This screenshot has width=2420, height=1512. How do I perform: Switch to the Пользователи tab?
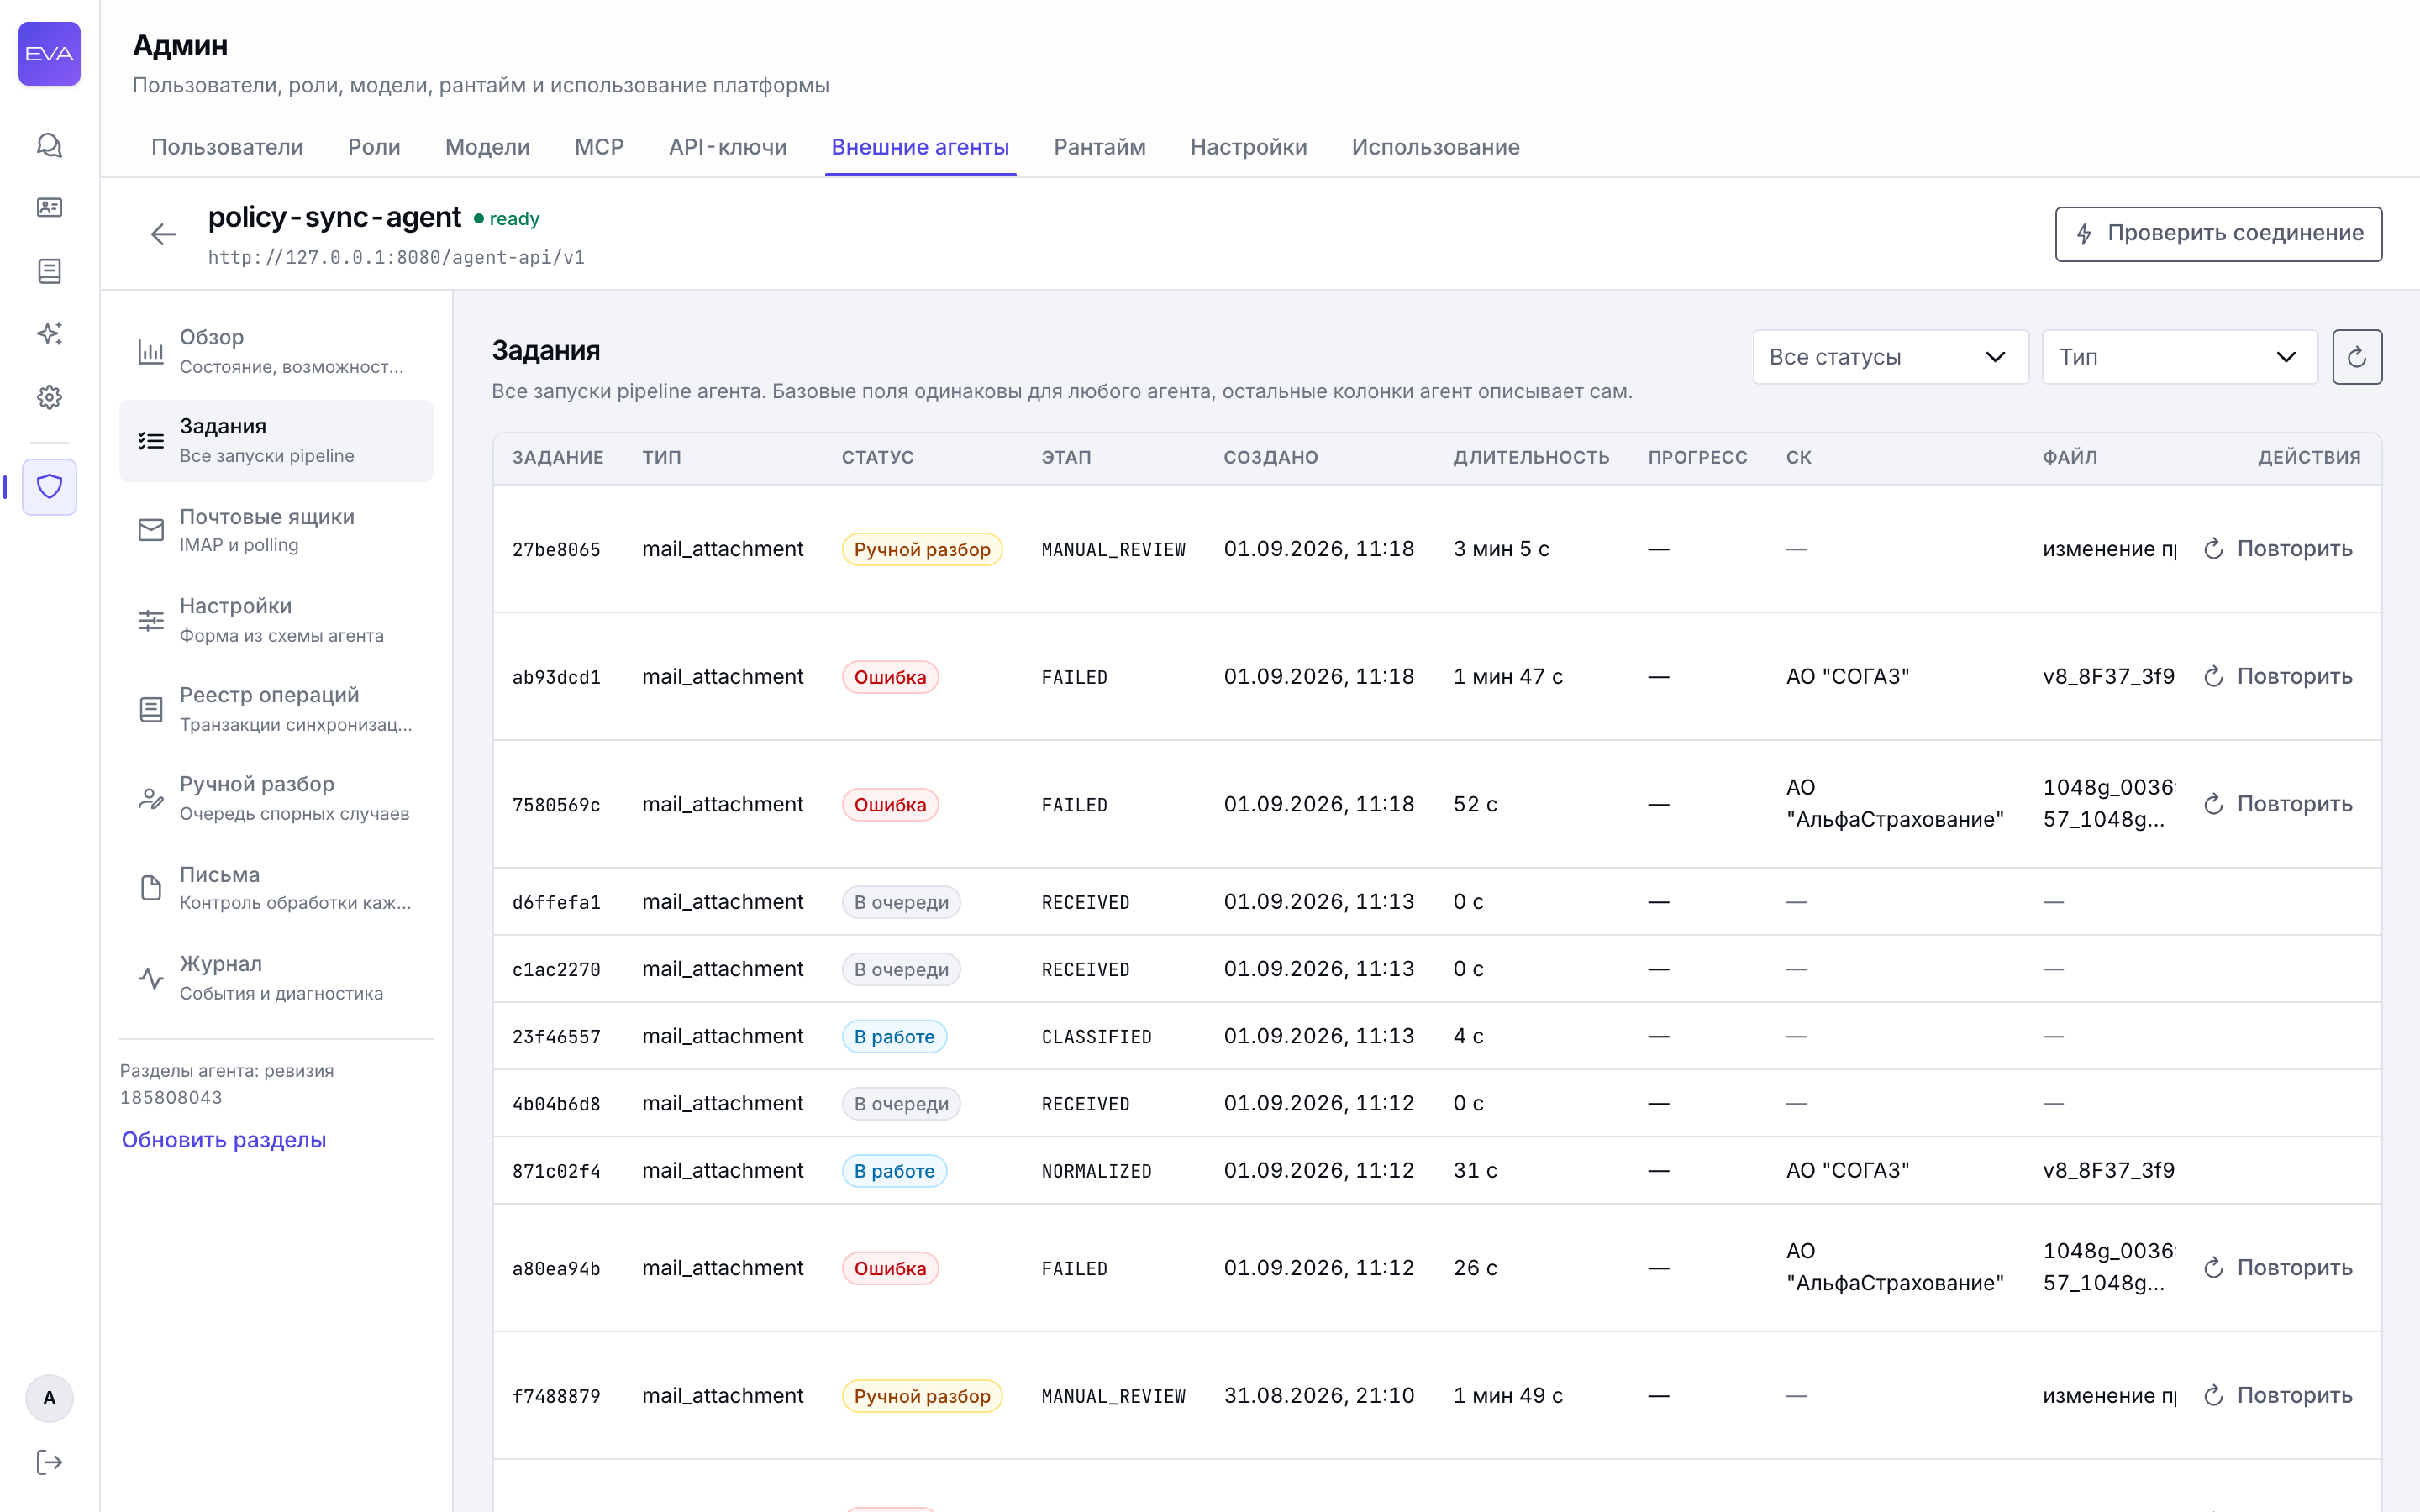[x=227, y=147]
